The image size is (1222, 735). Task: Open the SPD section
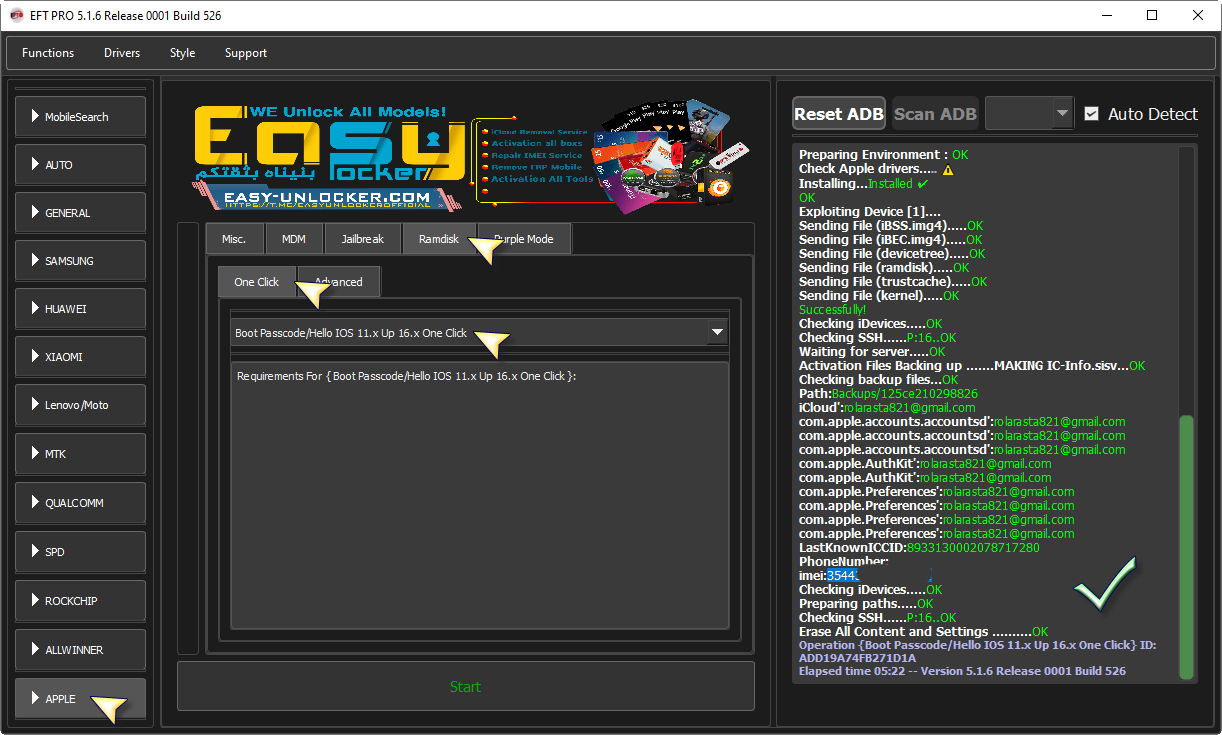[80, 552]
